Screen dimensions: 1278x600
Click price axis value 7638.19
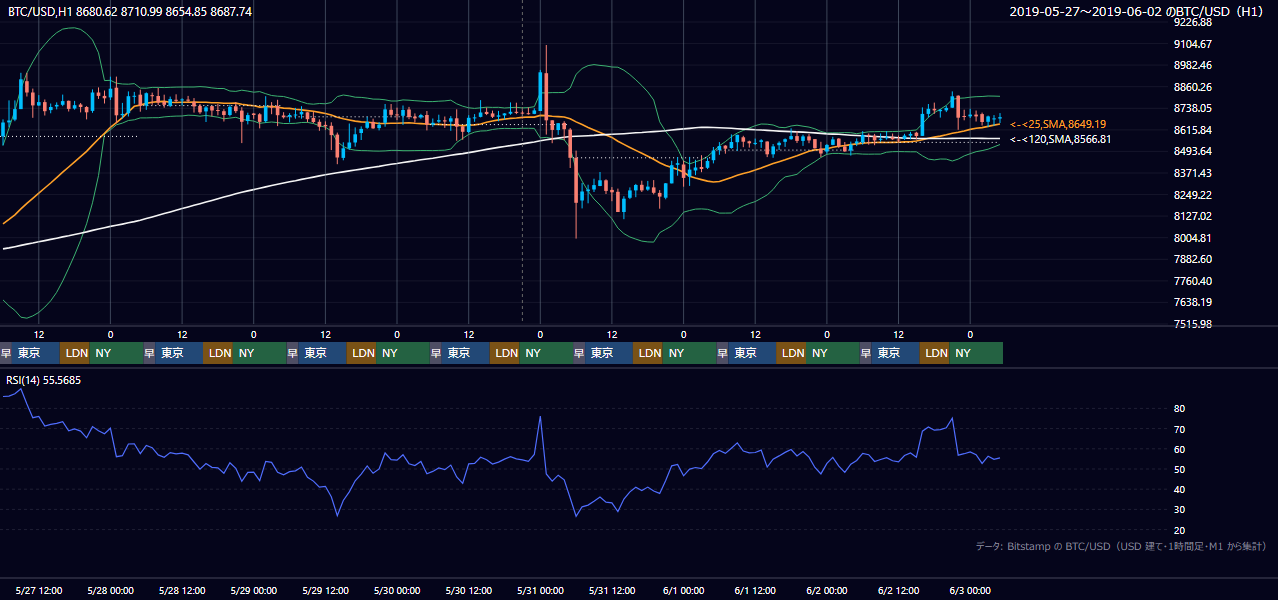(x=1193, y=302)
